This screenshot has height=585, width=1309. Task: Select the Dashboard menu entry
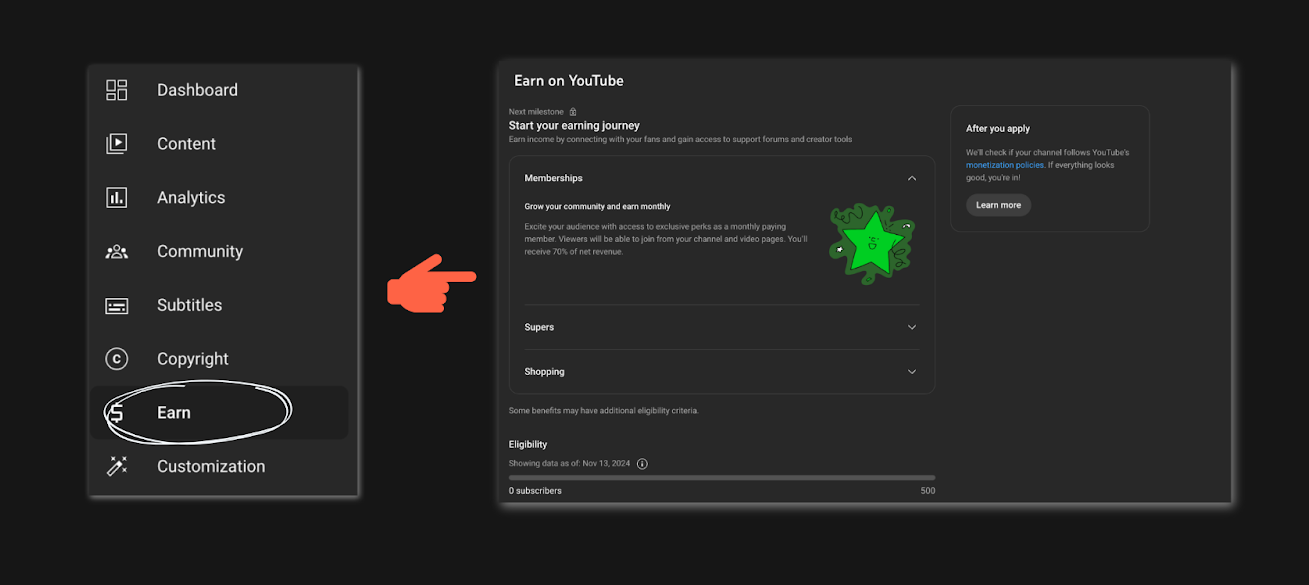197,89
